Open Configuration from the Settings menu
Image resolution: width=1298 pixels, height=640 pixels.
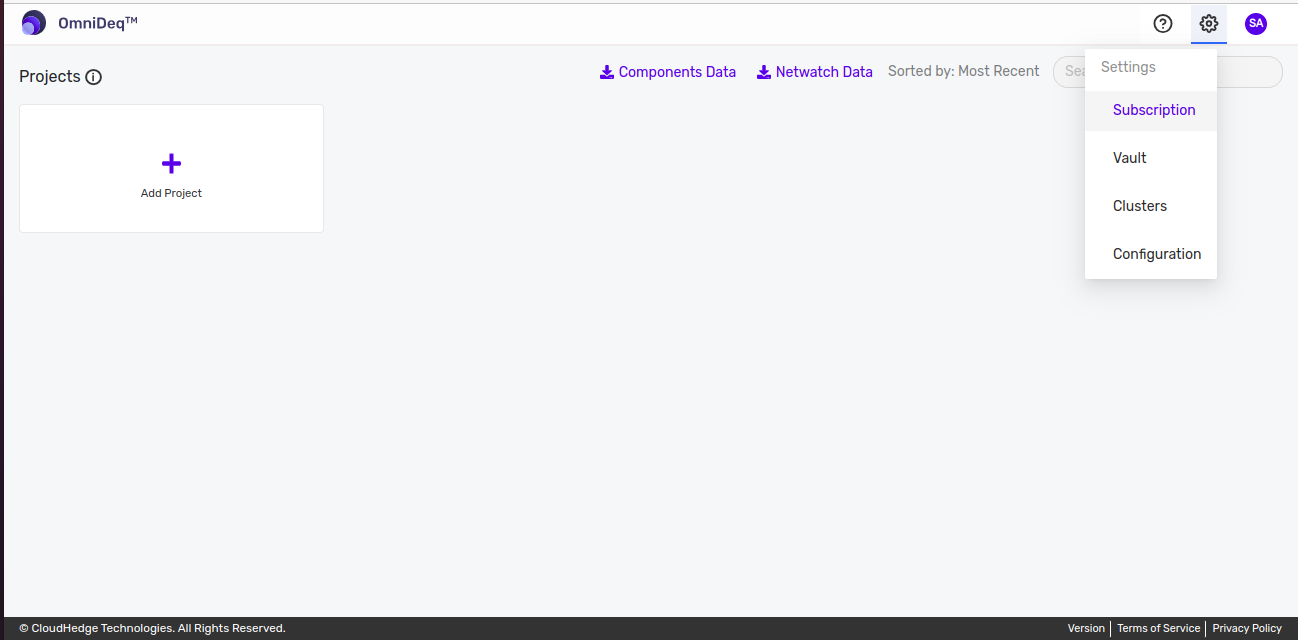(x=1151, y=254)
